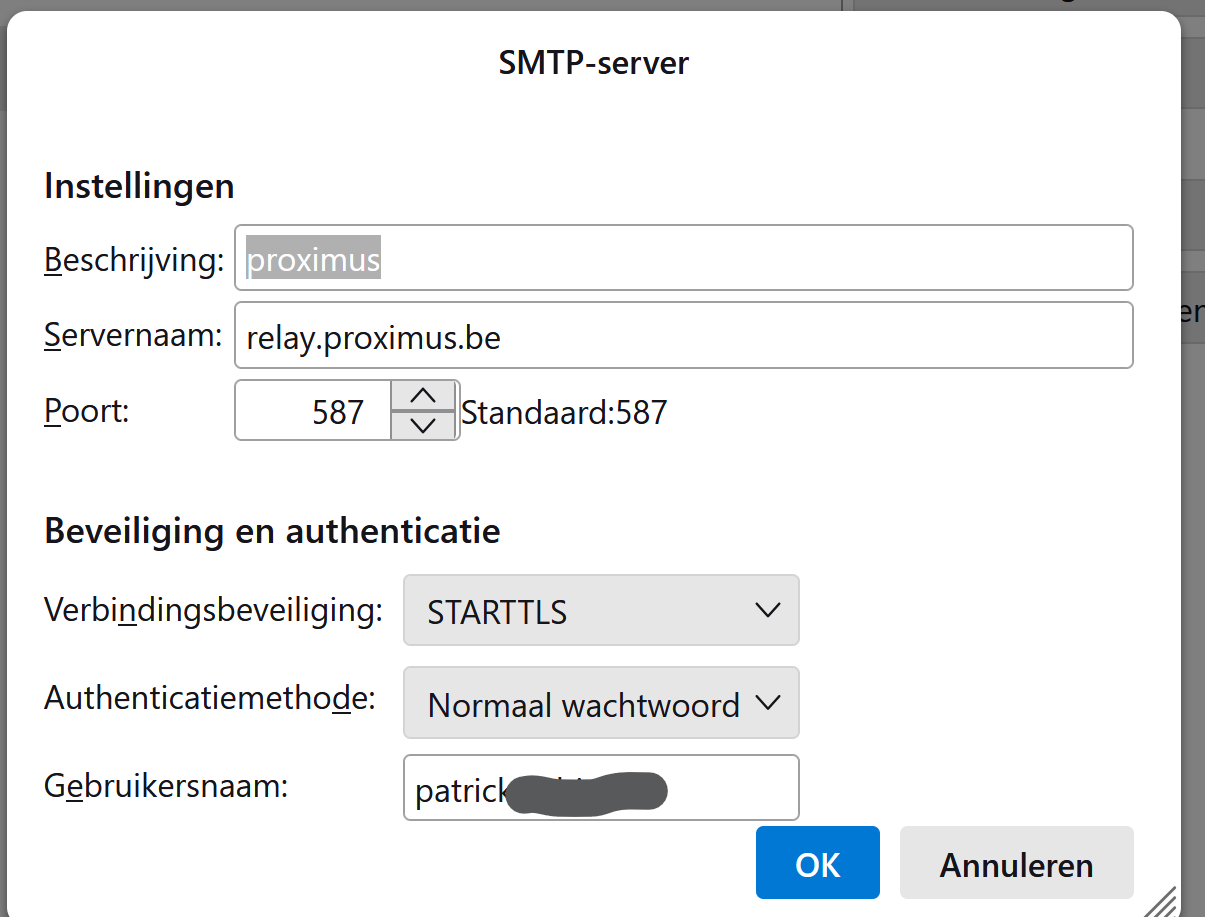Confirm settings with the OK button
This screenshot has height=917, width=1205.
[817, 863]
